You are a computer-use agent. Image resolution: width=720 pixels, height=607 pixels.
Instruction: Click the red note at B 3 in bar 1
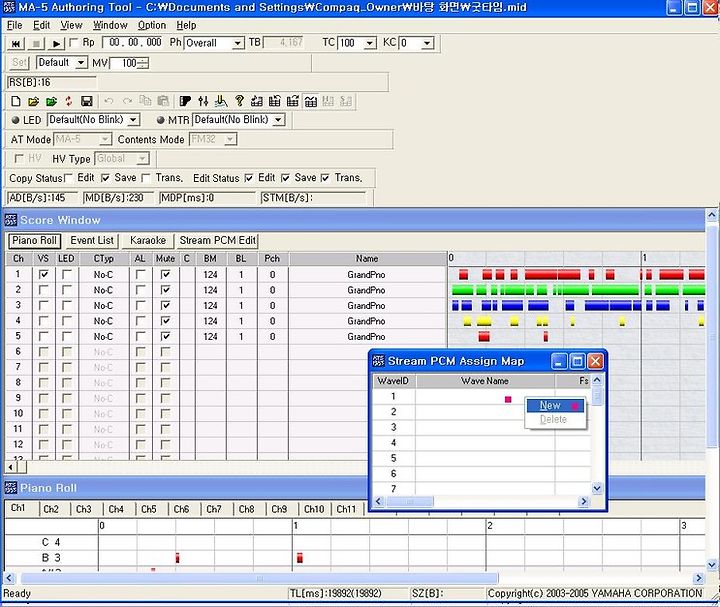coord(300,558)
